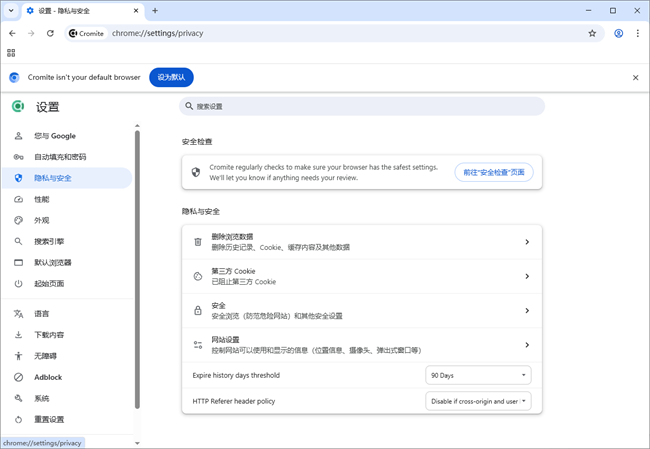This screenshot has height=449, width=650.
Task: Click the blocked-circle icon next to Adblock
Action: [x=18, y=377]
